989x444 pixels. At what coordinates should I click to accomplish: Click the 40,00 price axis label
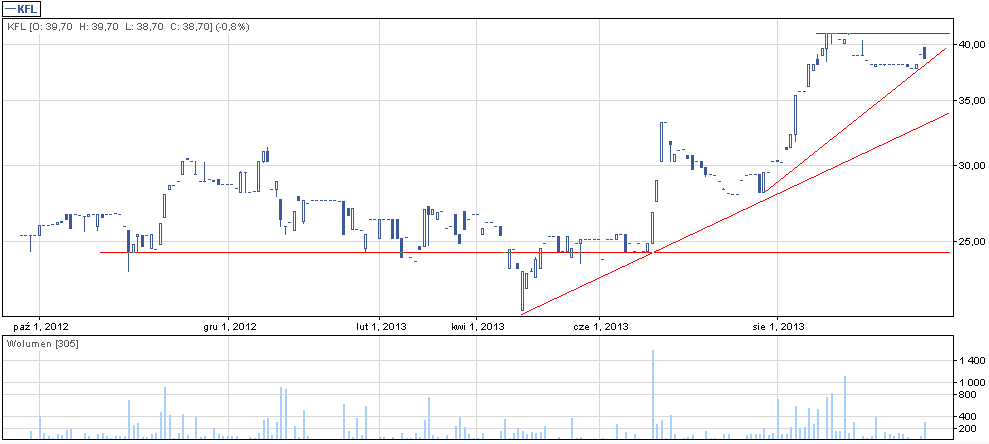click(971, 45)
